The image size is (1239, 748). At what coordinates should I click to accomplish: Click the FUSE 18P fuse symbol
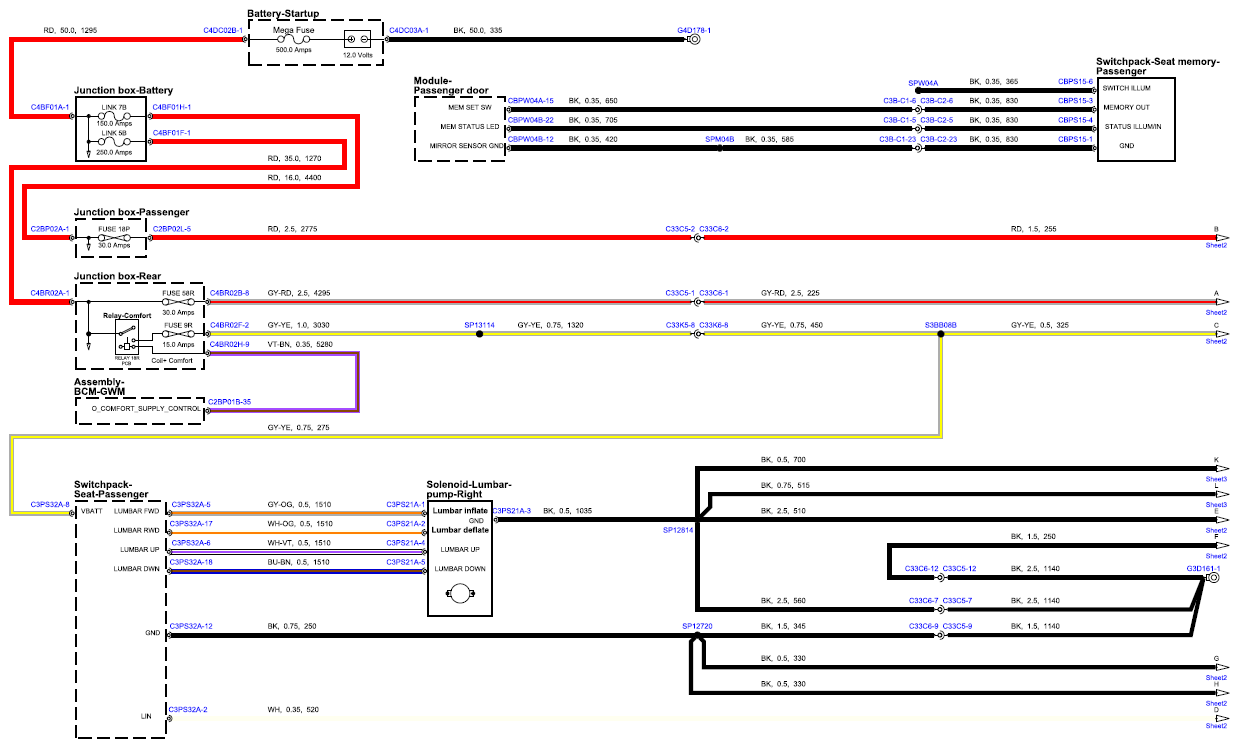[114, 238]
